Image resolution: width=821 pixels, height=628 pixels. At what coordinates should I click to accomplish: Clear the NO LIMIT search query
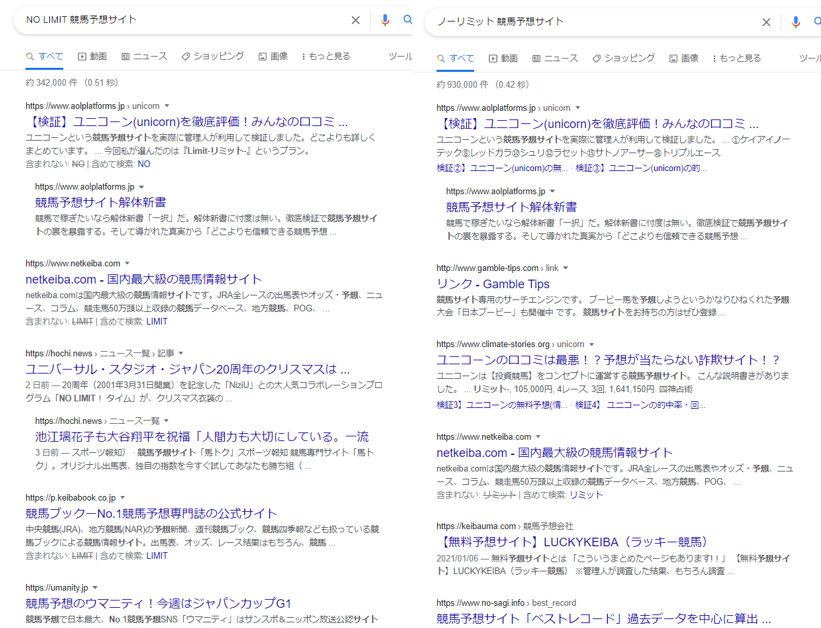pyautogui.click(x=356, y=20)
